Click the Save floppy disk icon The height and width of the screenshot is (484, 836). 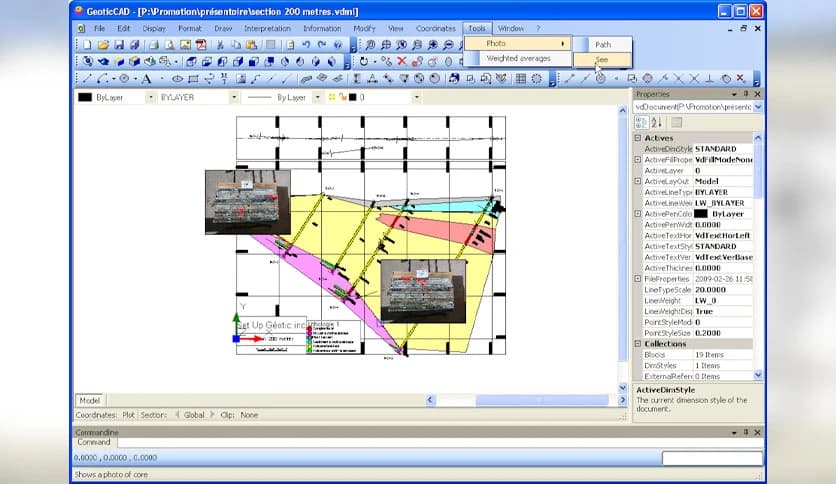119,45
